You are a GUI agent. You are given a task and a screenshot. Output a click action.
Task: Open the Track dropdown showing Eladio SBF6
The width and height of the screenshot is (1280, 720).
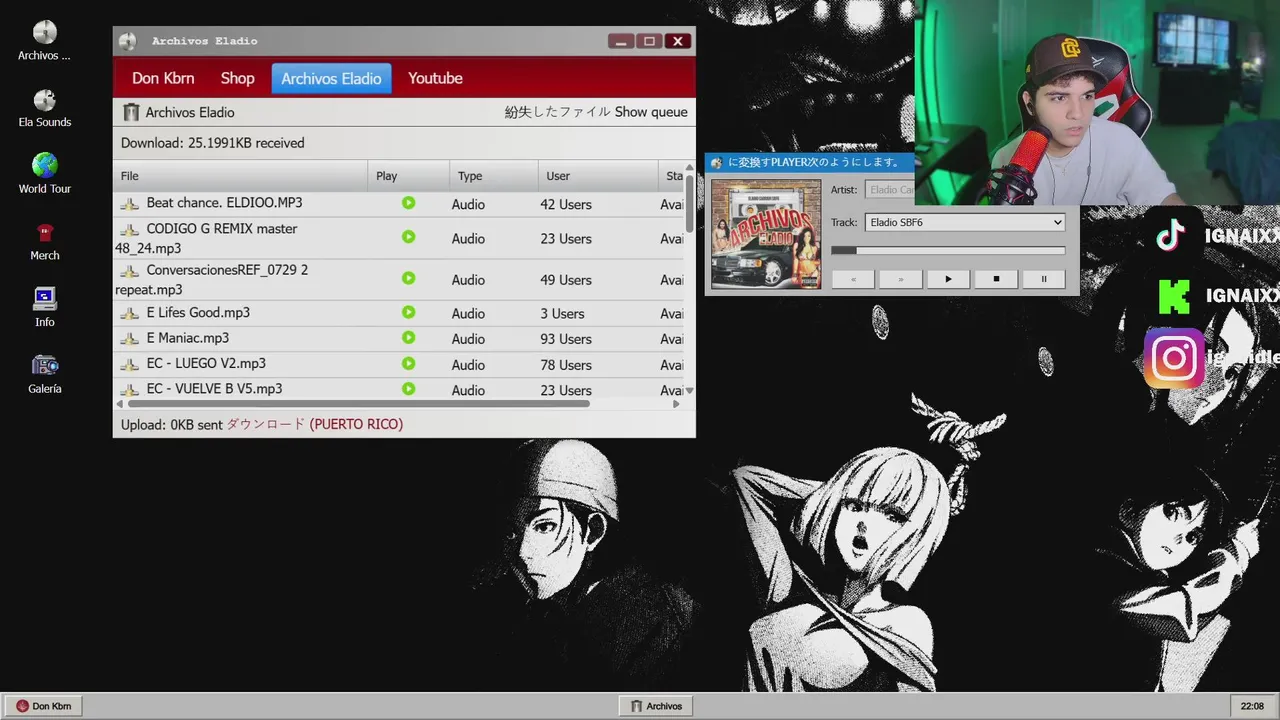click(965, 222)
